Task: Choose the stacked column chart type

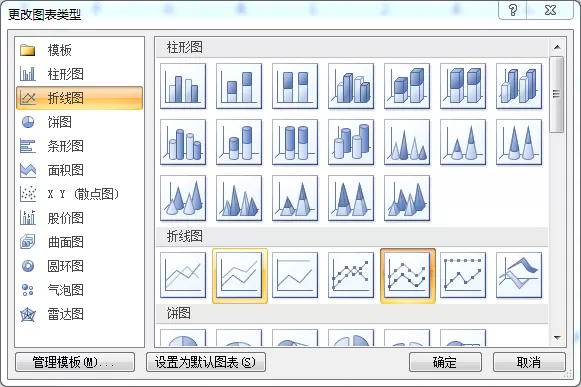Action: pyautogui.click(x=239, y=86)
